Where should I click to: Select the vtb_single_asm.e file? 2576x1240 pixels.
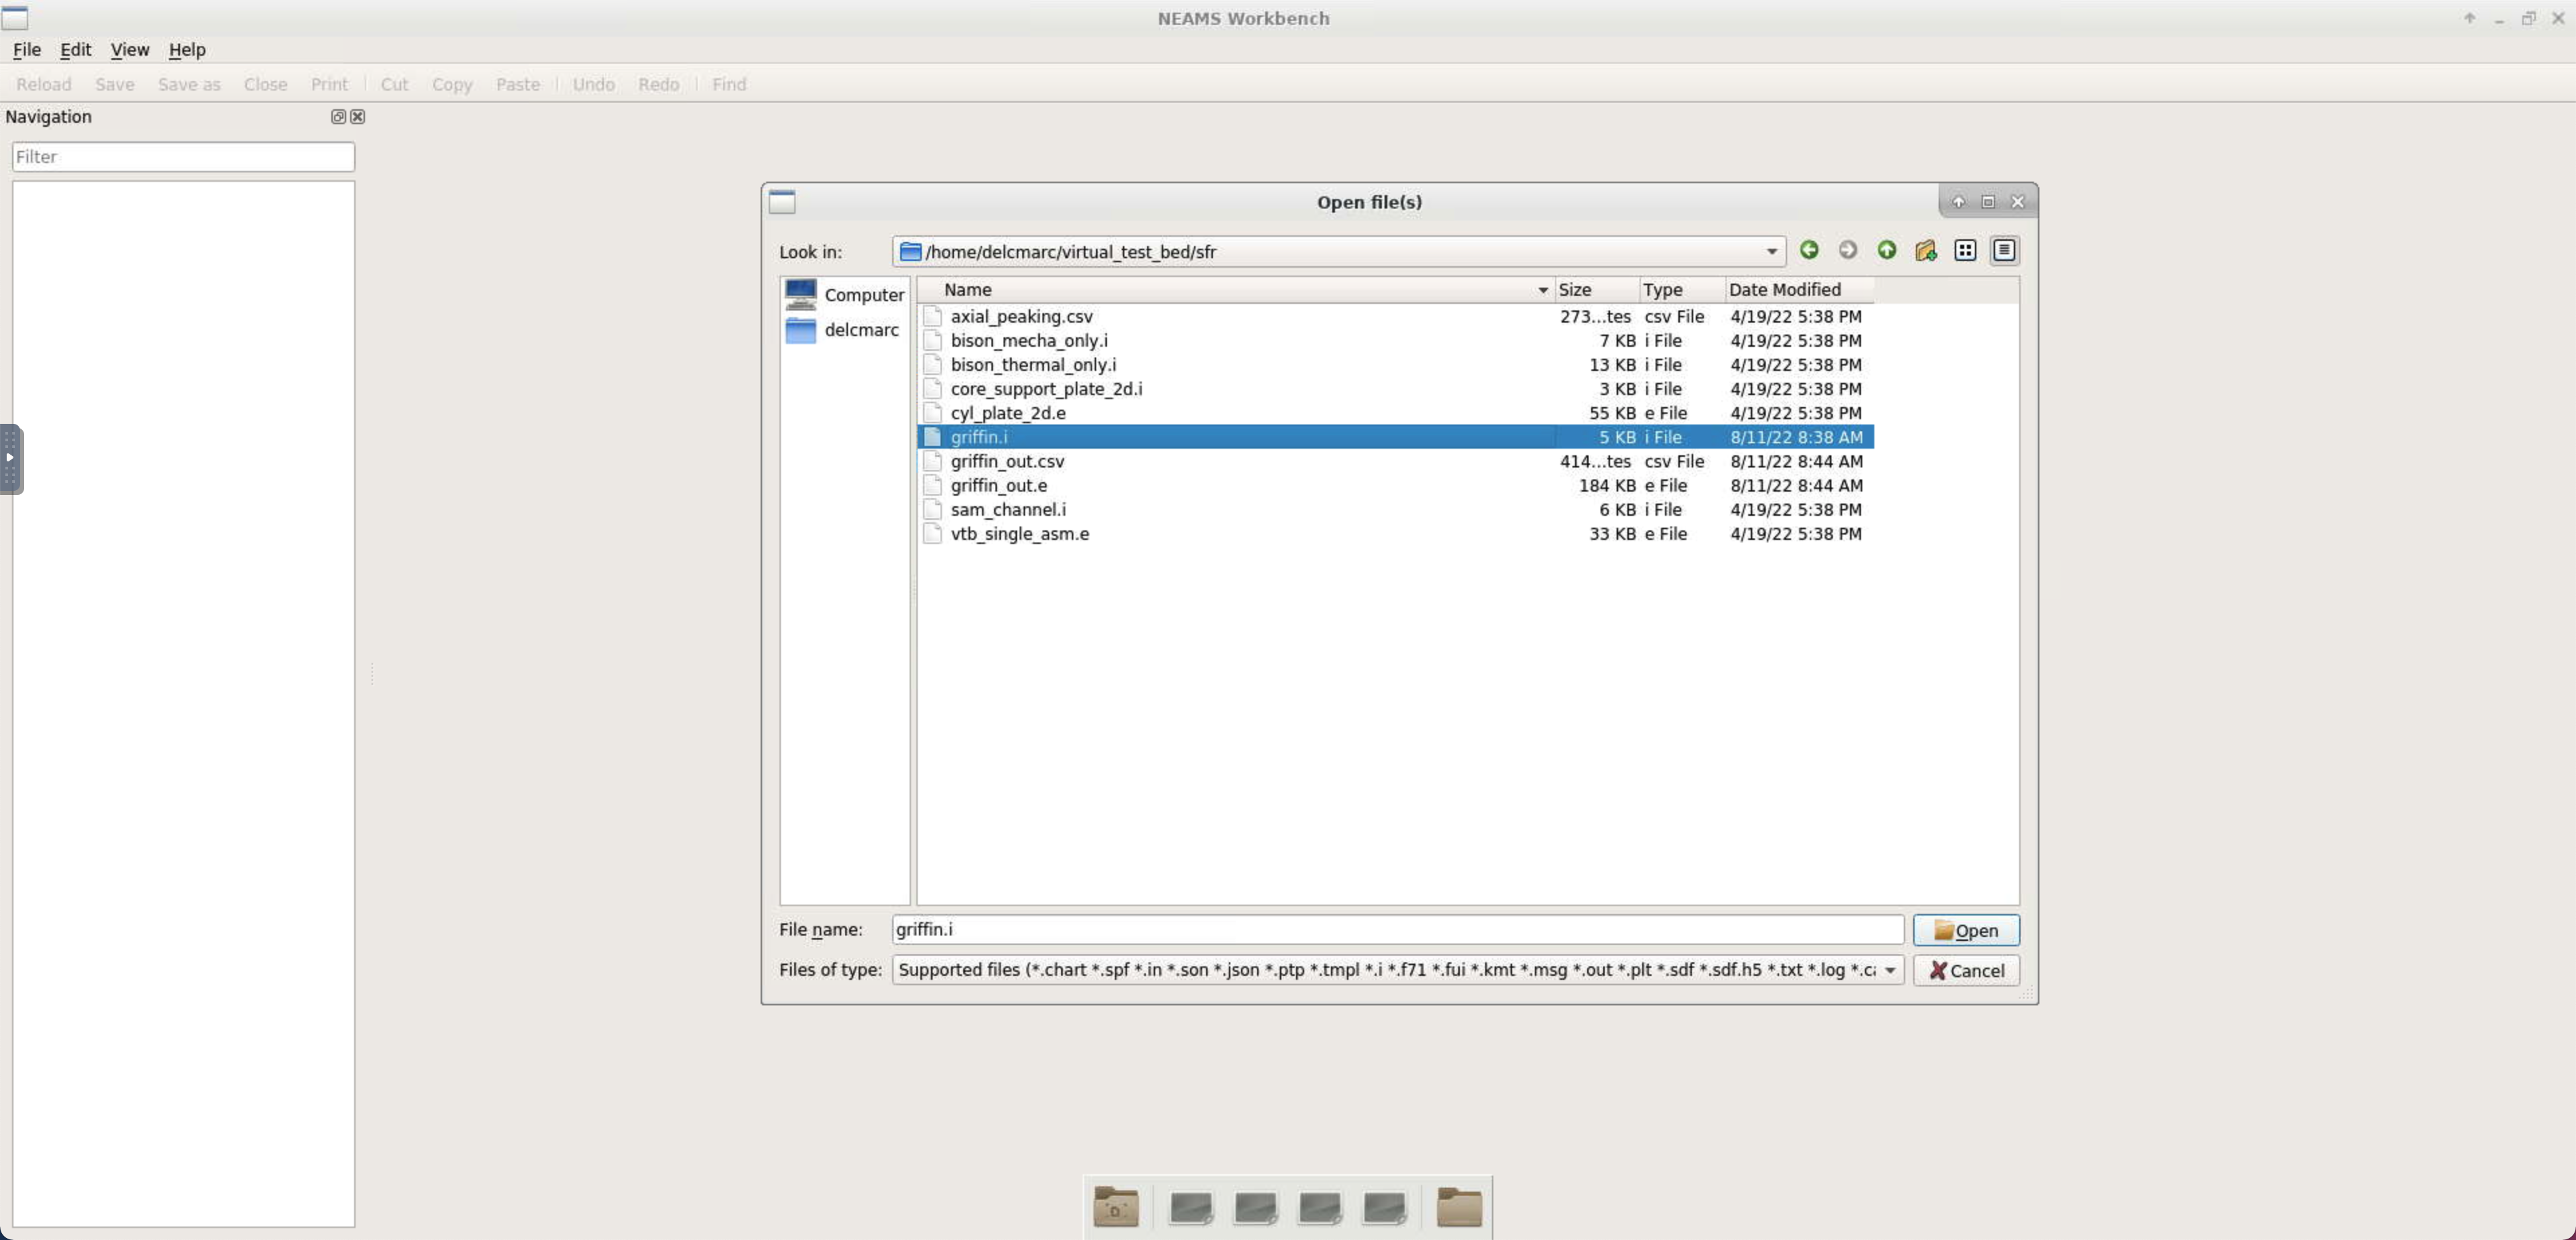coord(1395,534)
